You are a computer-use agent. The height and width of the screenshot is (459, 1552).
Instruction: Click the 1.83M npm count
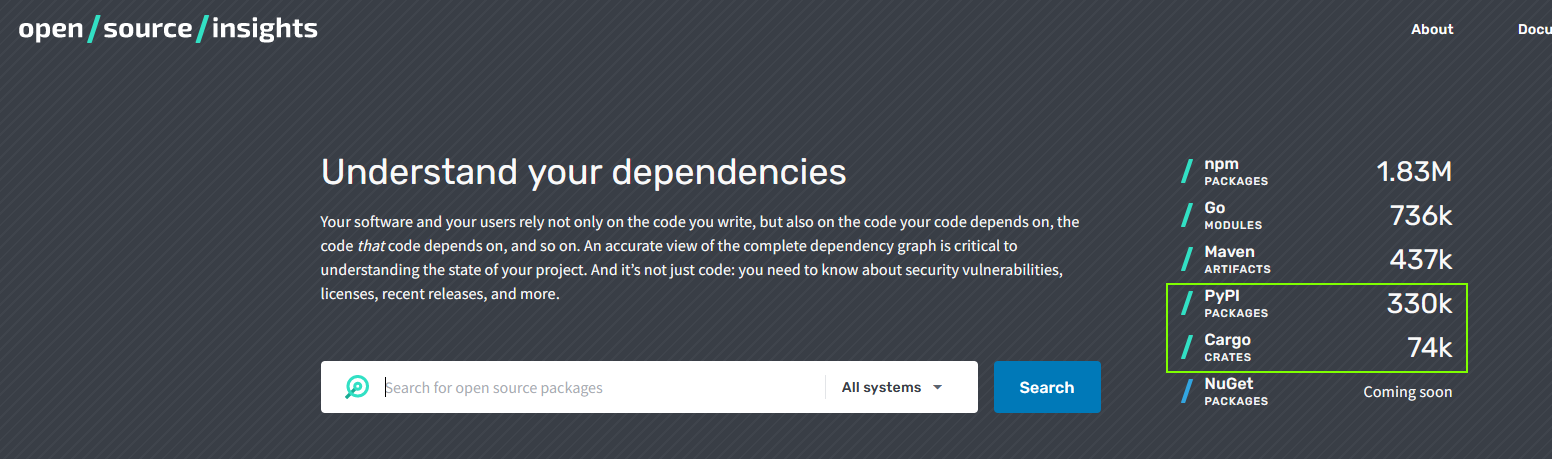[x=1414, y=172]
